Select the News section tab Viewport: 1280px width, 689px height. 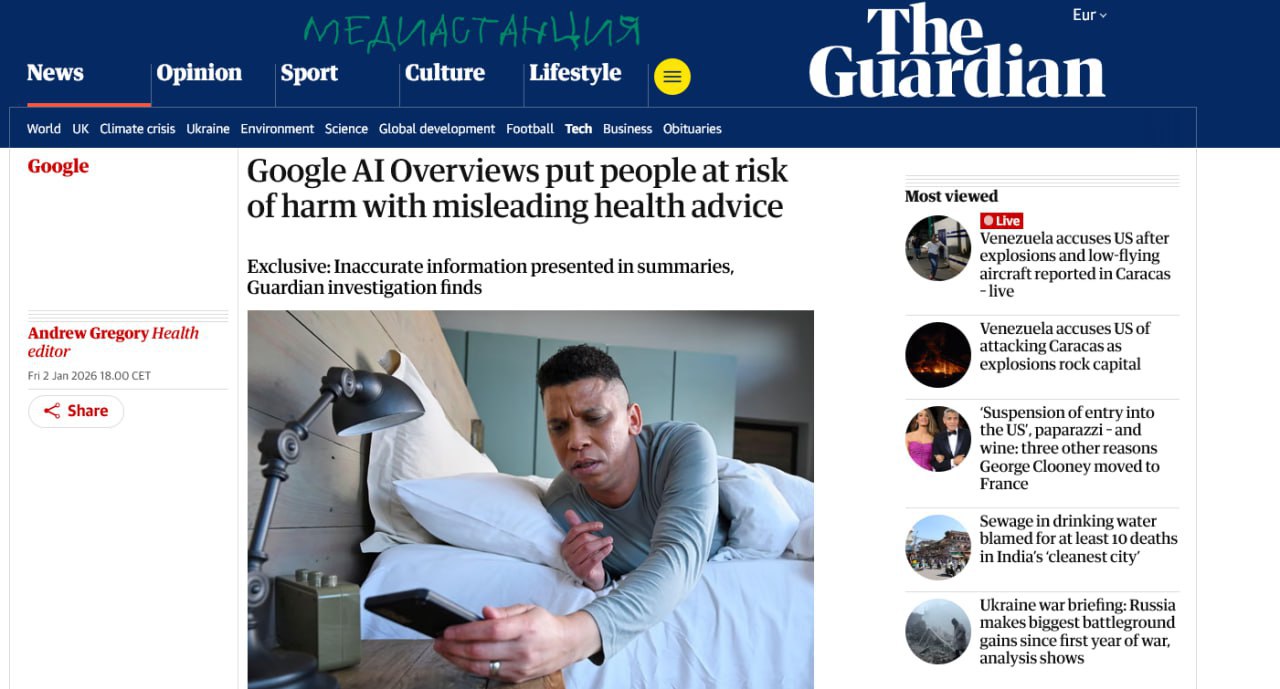click(x=55, y=73)
